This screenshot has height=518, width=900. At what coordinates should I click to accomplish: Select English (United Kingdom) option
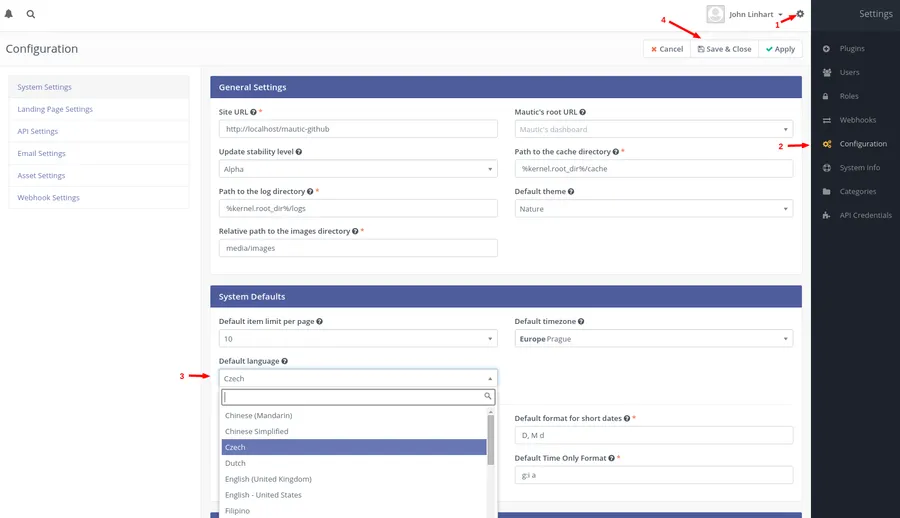click(x=354, y=479)
